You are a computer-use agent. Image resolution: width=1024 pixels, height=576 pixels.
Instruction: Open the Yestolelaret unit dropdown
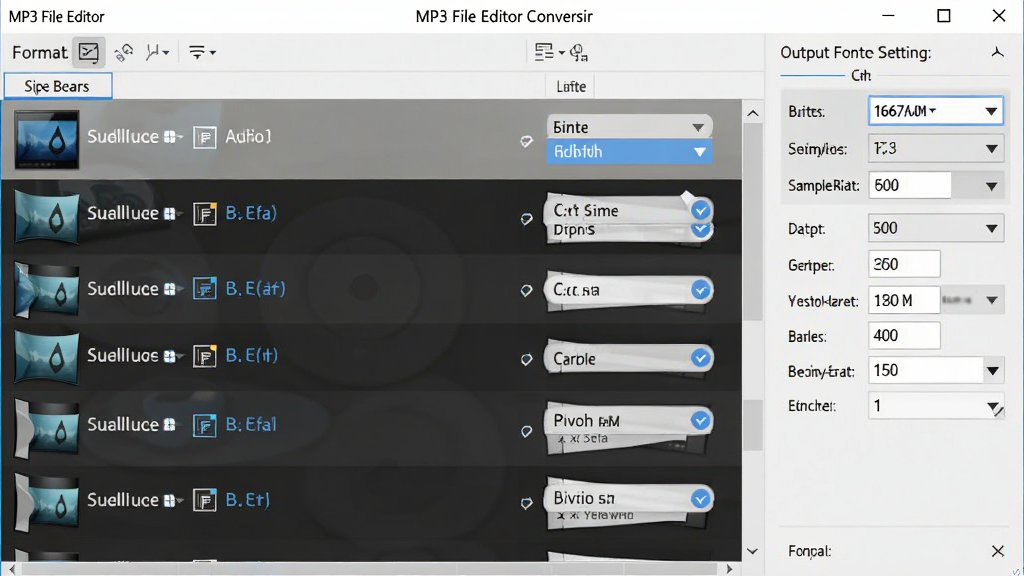972,300
